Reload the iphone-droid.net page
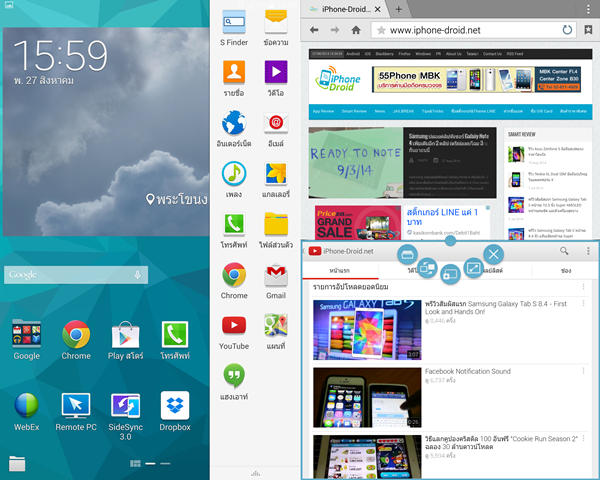This screenshot has height=480, width=600. 567,30
